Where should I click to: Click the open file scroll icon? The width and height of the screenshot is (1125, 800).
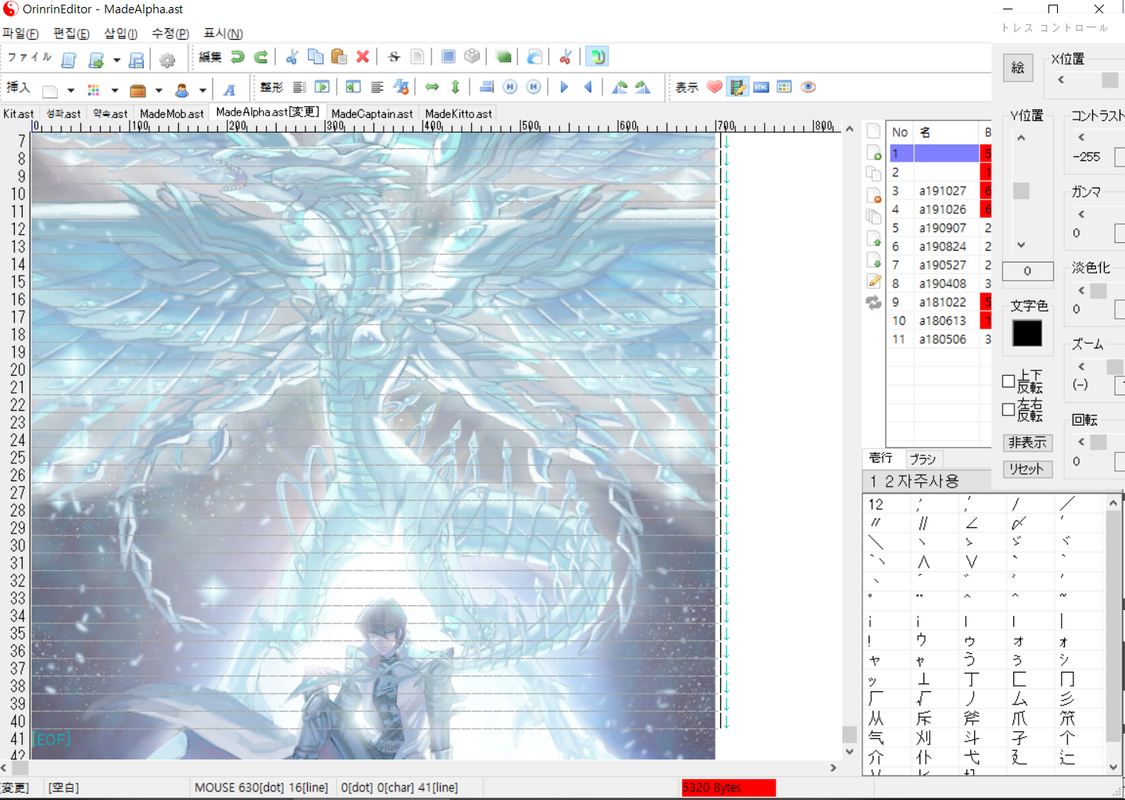pyautogui.click(x=69, y=60)
